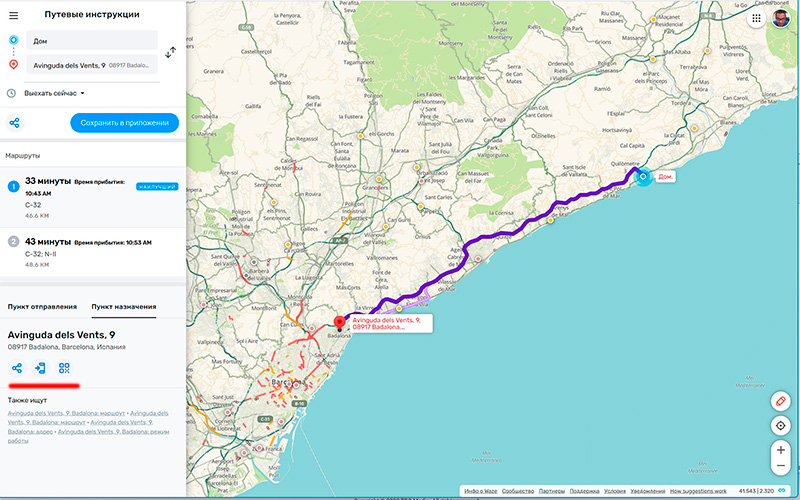Open the 'Поддержка' footer link

584,491
